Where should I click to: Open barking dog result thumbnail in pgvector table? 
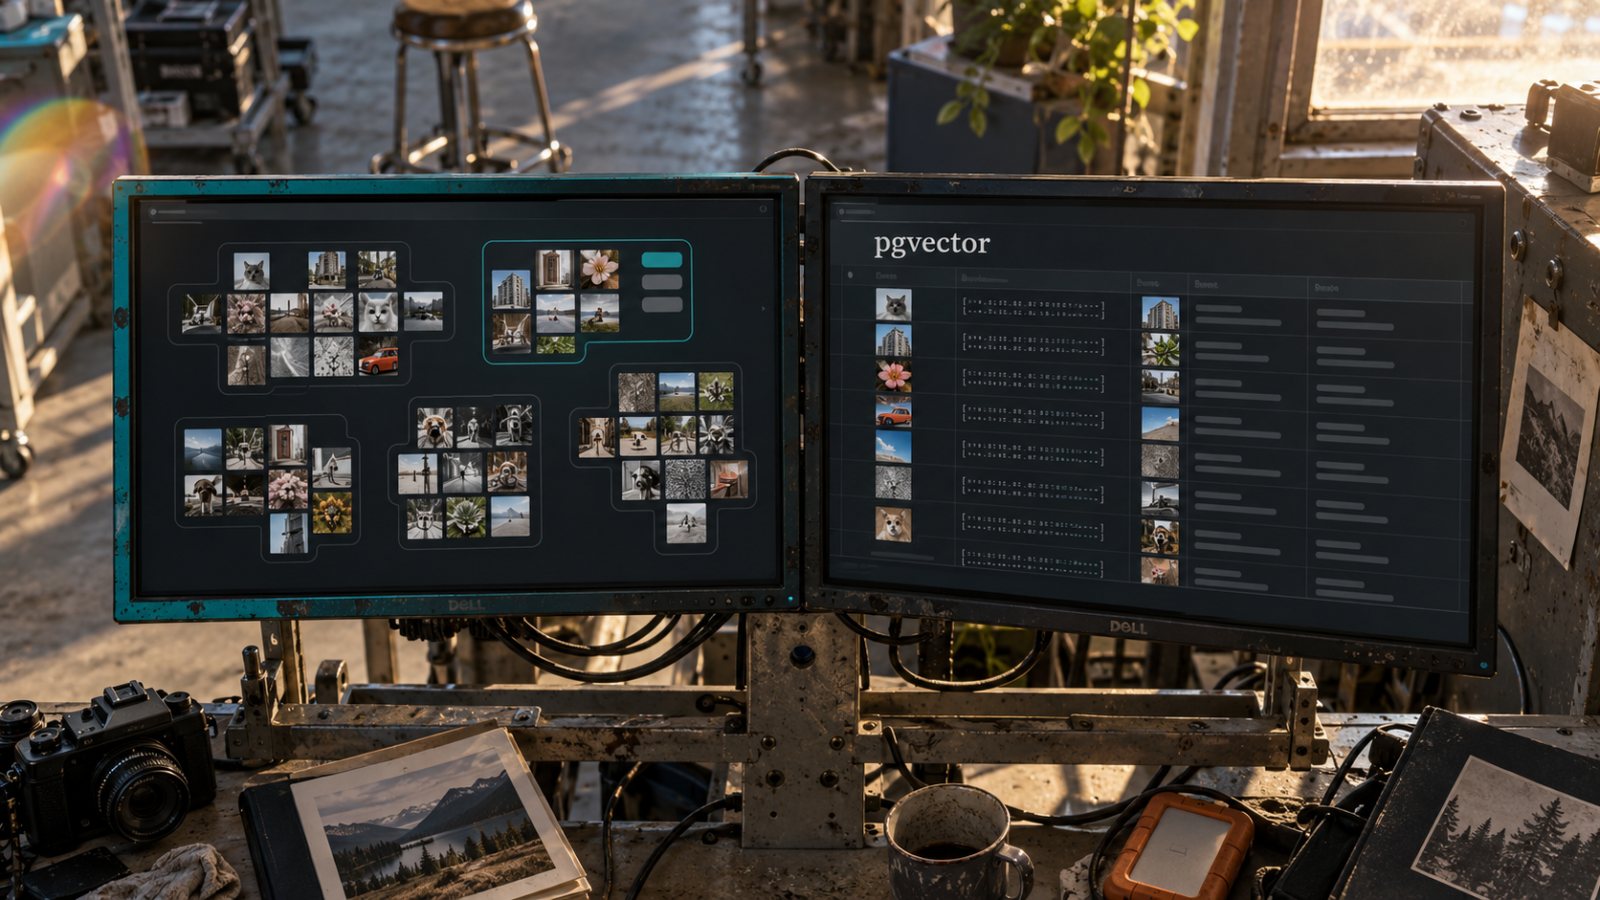pyautogui.click(x=1160, y=537)
